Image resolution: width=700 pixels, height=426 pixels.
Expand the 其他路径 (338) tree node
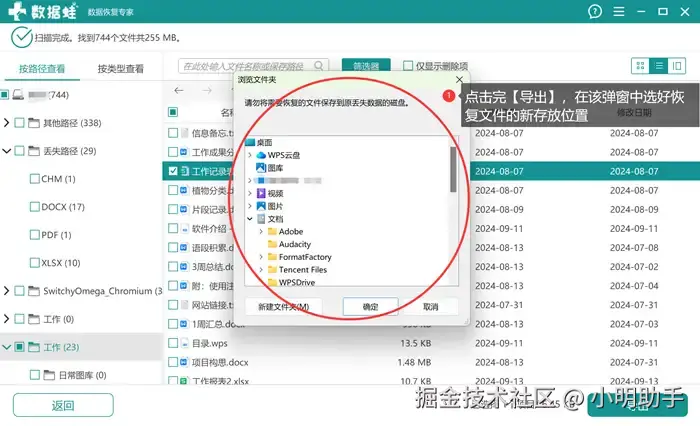[x=6, y=122]
